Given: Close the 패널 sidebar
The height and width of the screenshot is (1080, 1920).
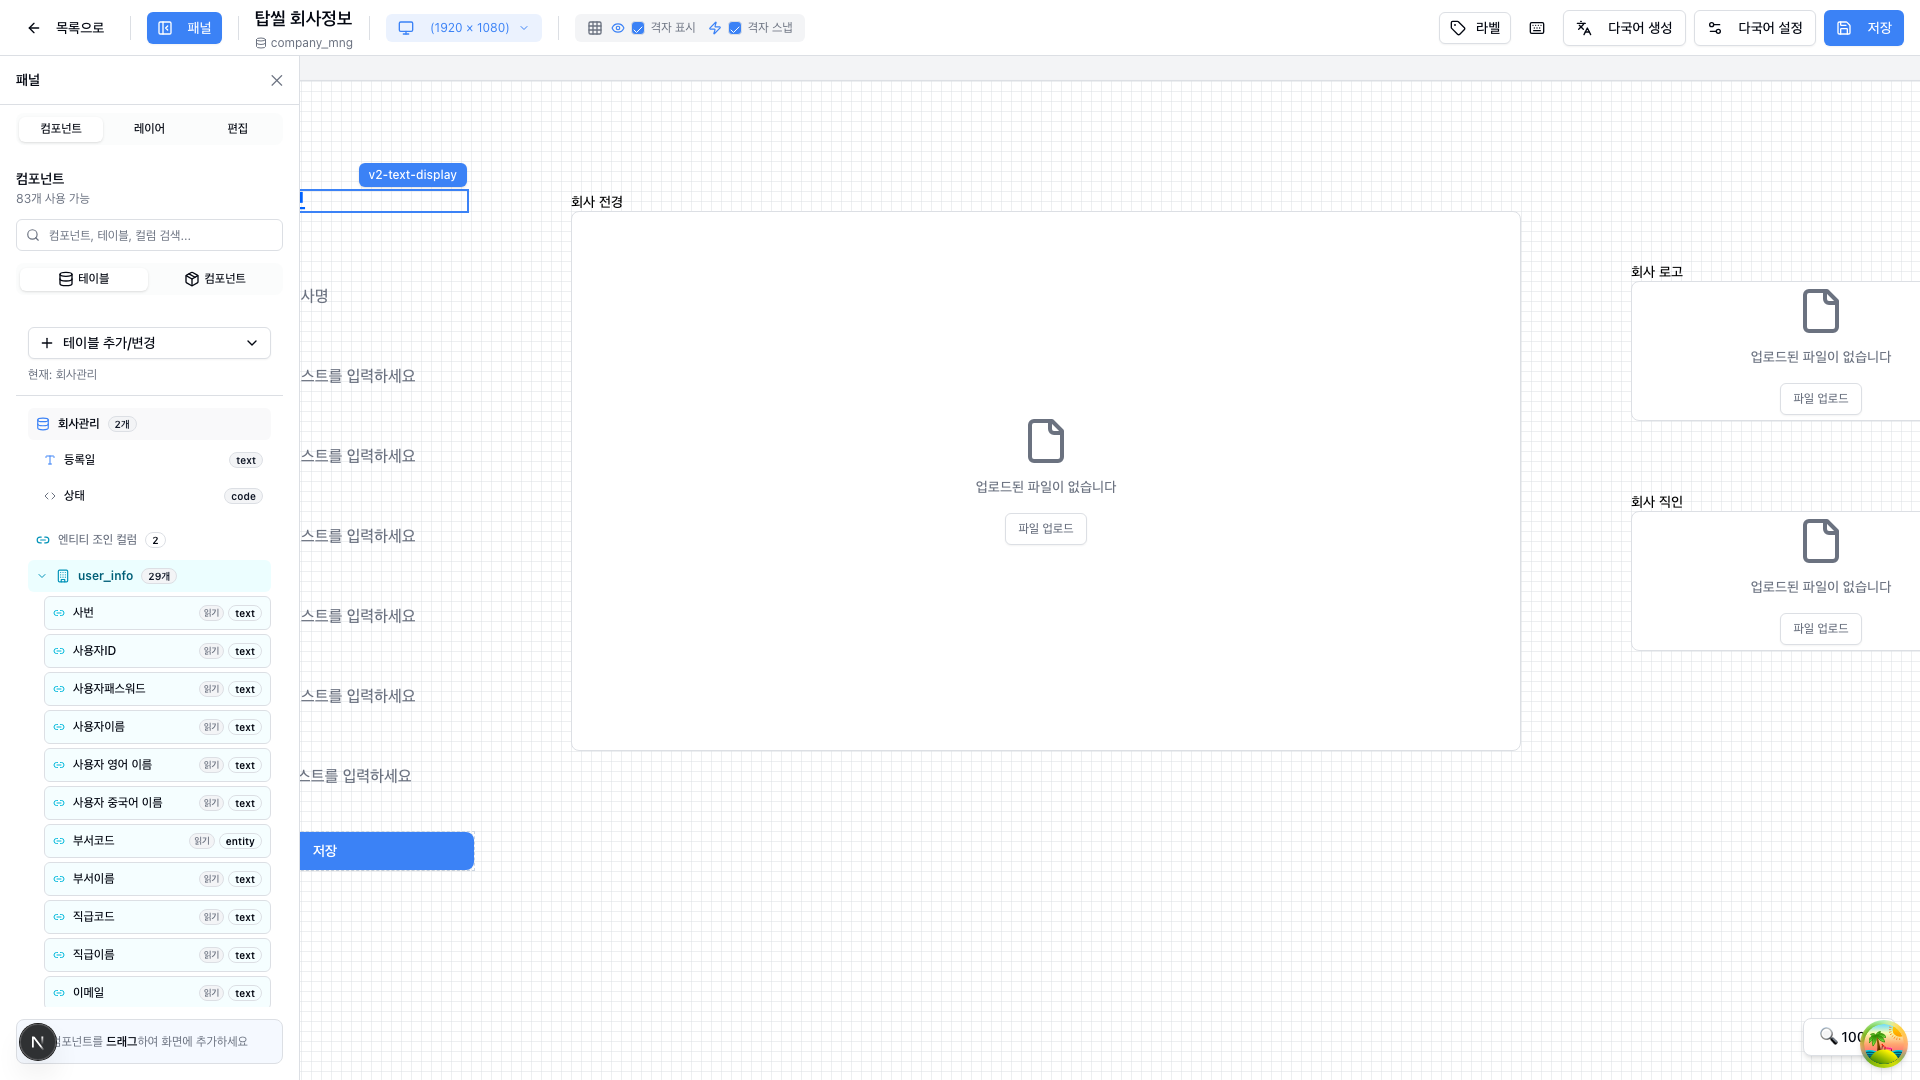Looking at the screenshot, I should point(277,80).
